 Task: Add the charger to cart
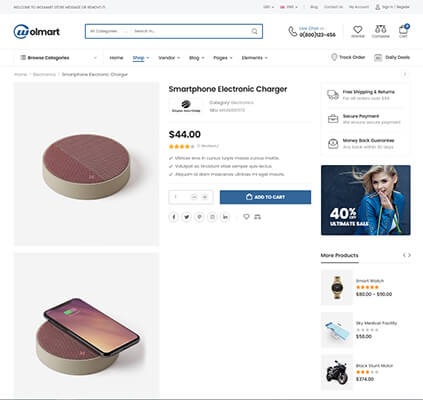[265, 197]
